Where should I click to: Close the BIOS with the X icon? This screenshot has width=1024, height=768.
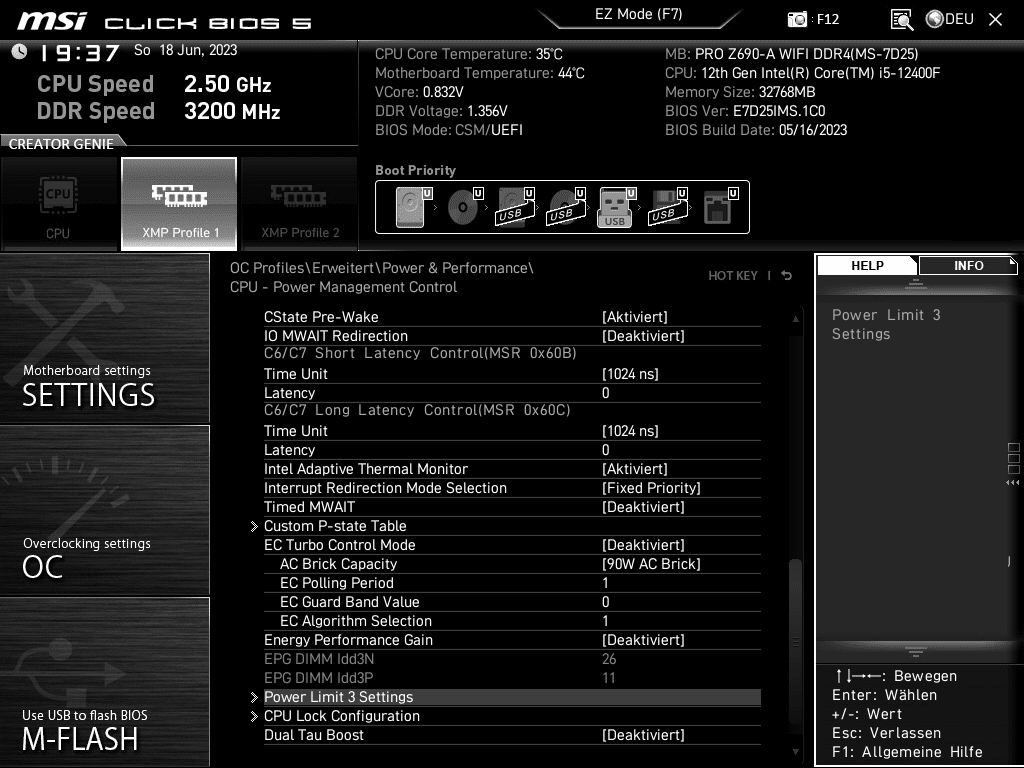pyautogui.click(x=995, y=20)
